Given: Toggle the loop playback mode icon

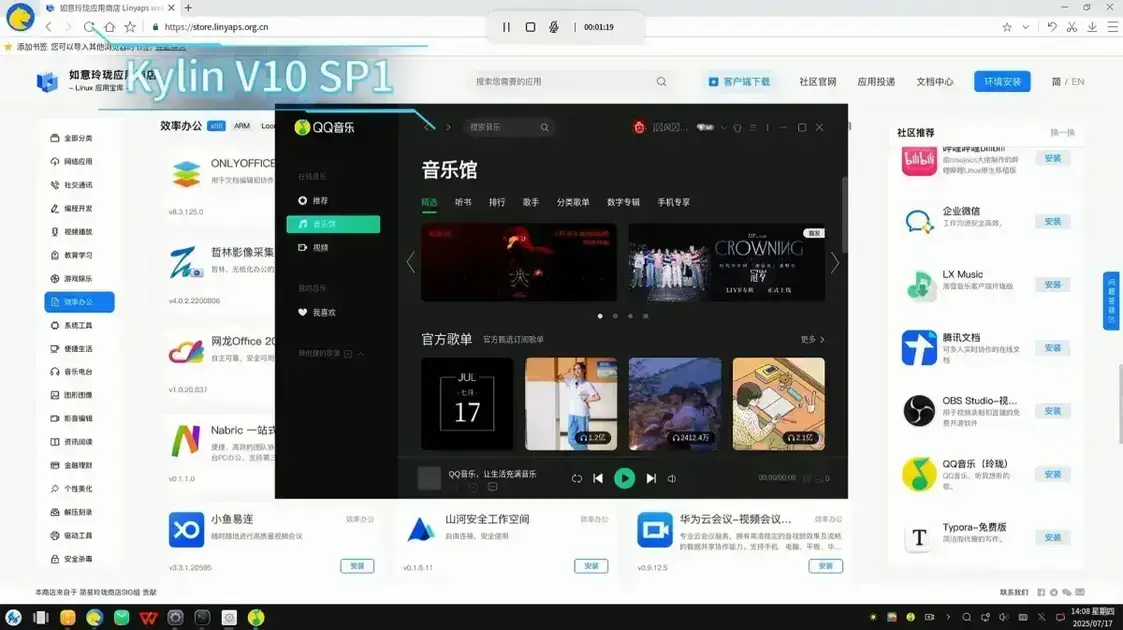Looking at the screenshot, I should click(x=577, y=478).
